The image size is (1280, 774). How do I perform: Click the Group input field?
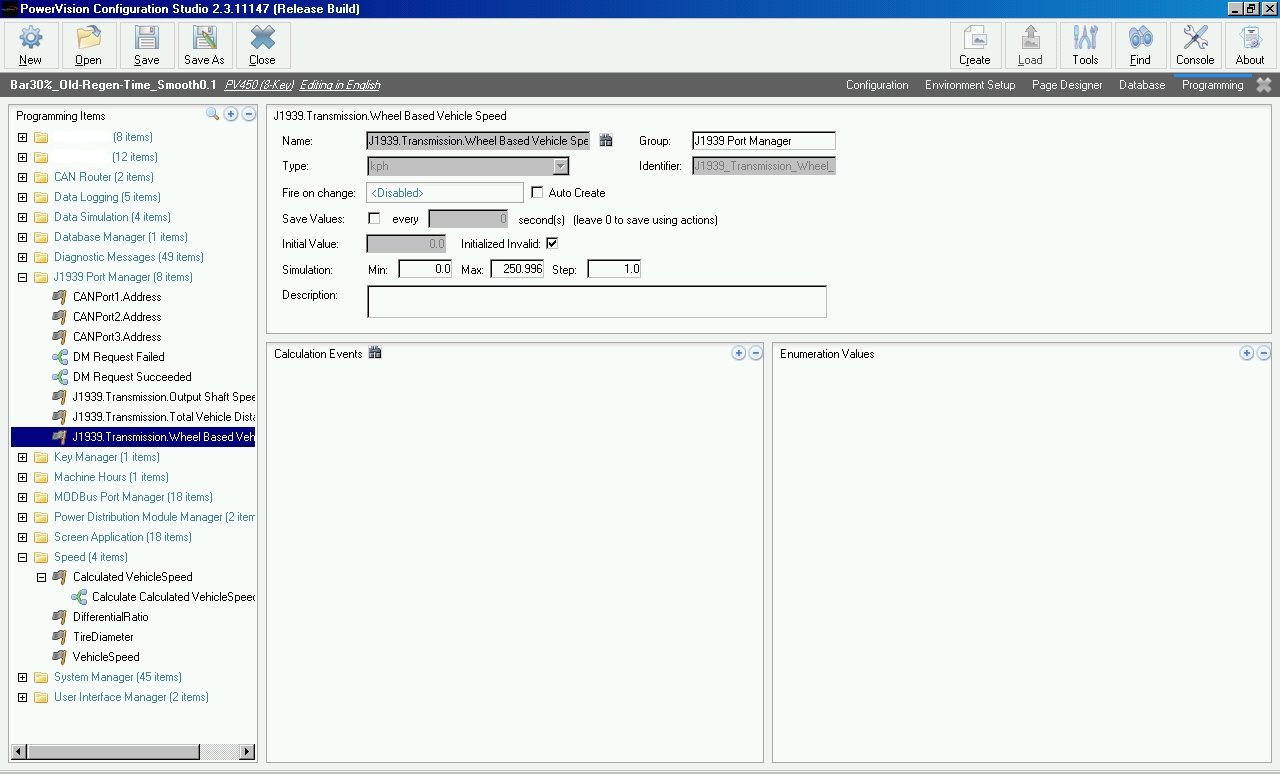tap(764, 141)
